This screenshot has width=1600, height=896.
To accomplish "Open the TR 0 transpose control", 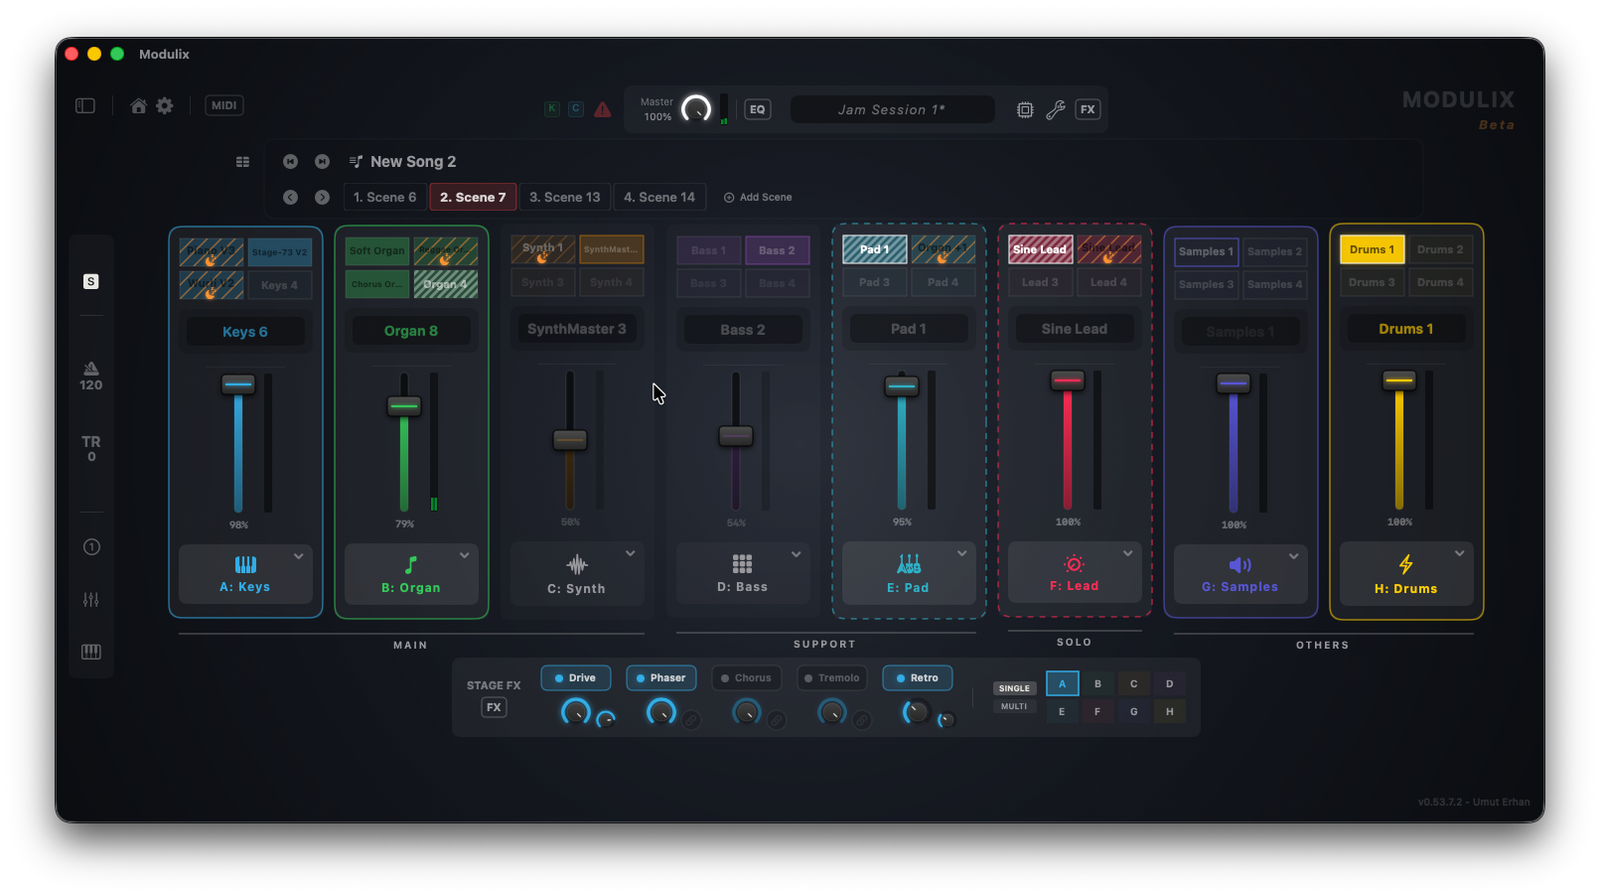I will pyautogui.click(x=91, y=448).
